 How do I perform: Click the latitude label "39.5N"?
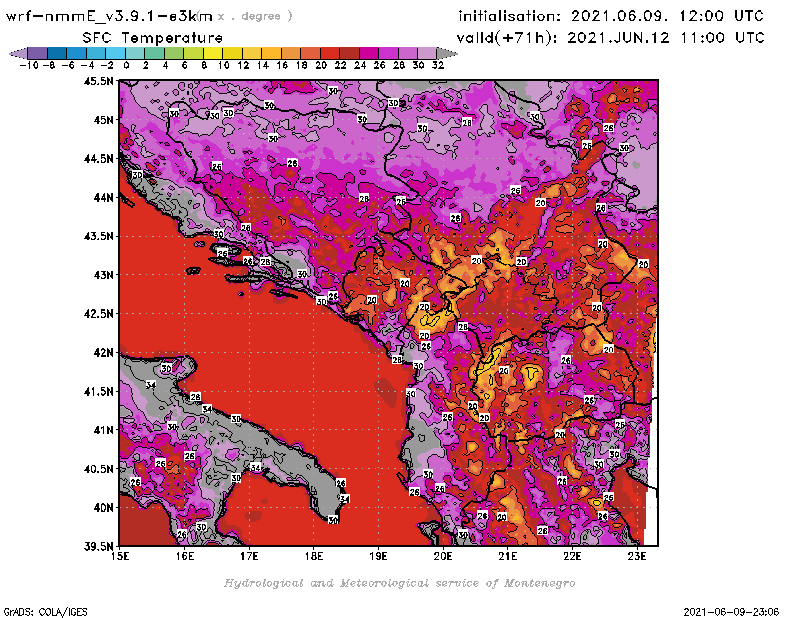[x=98, y=547]
